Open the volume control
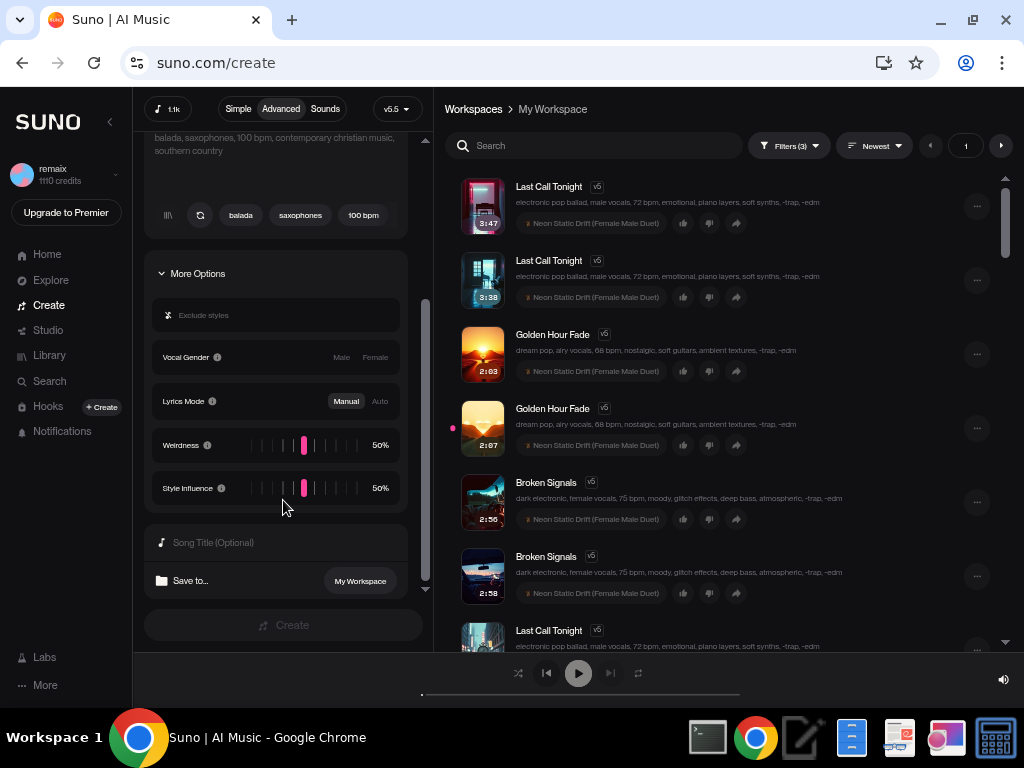The width and height of the screenshot is (1024, 768). [x=1003, y=679]
